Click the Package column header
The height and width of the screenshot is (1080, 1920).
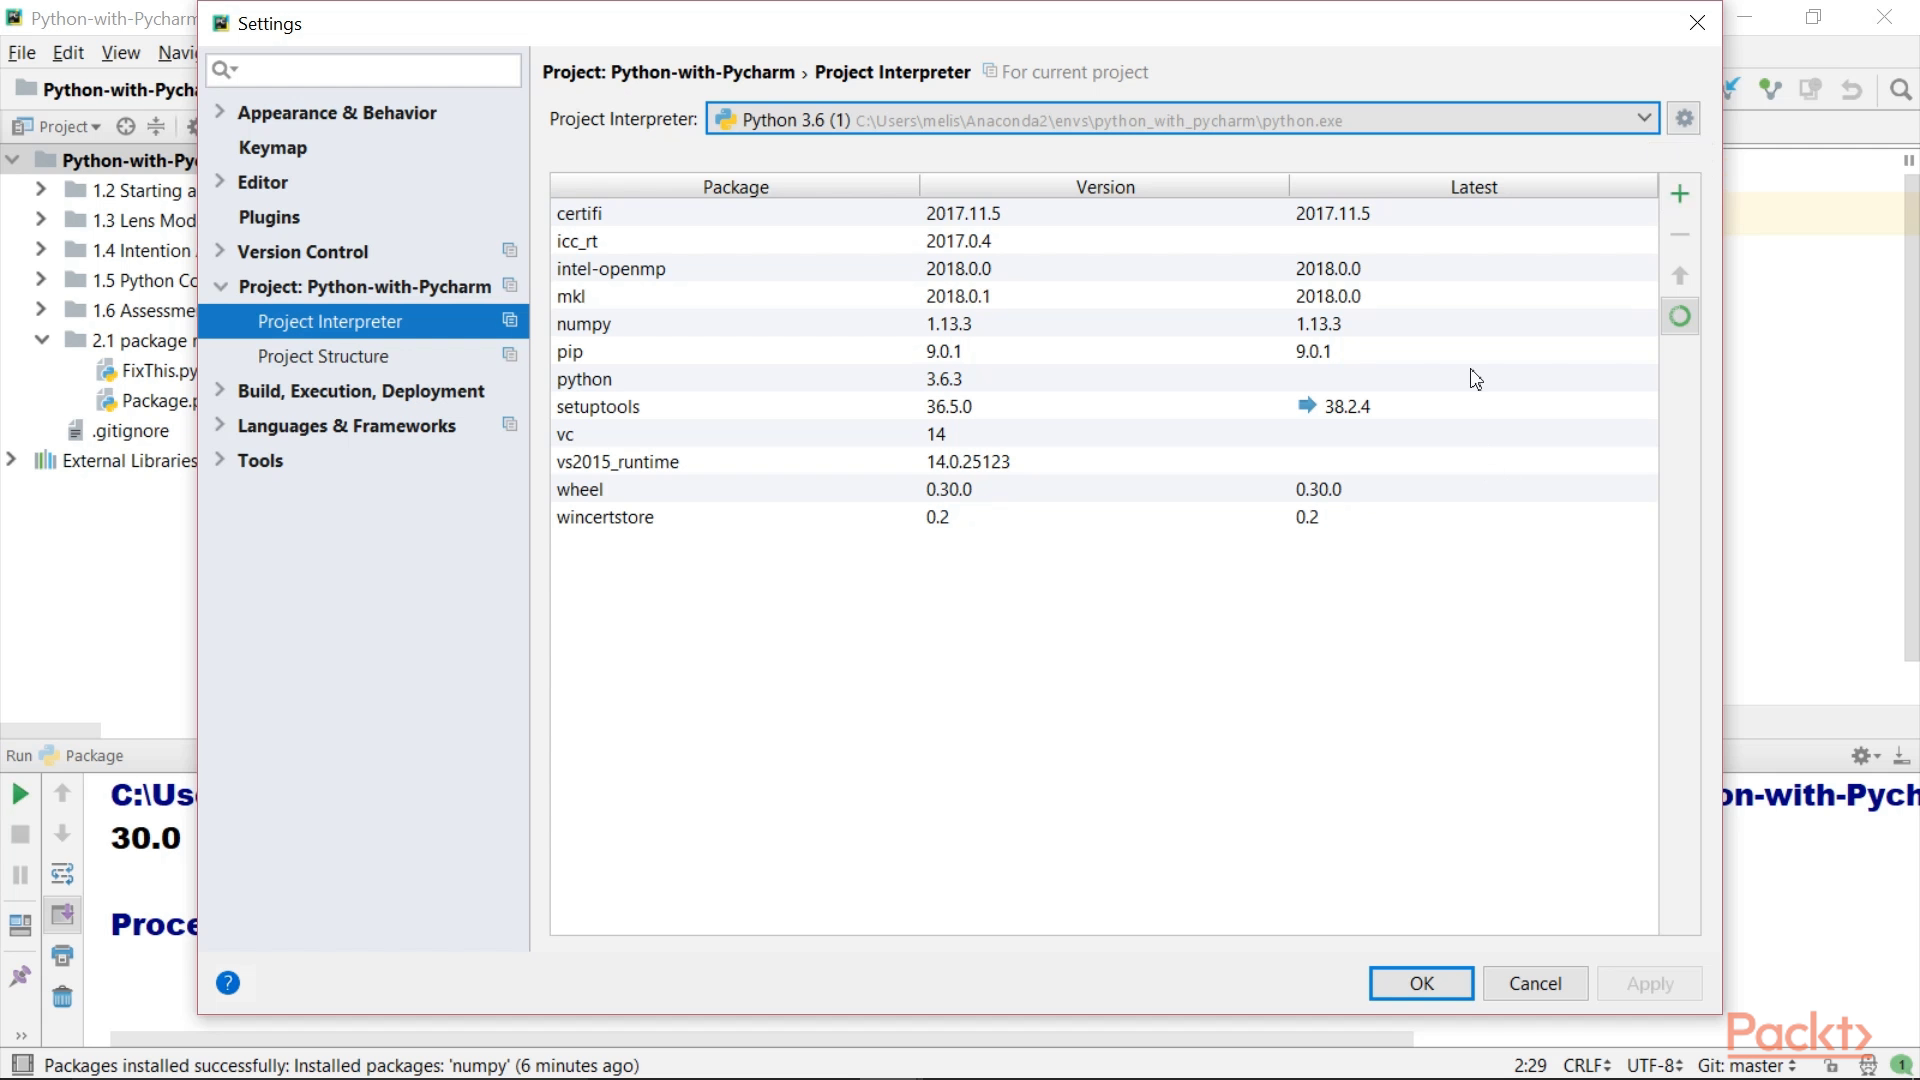tap(735, 187)
